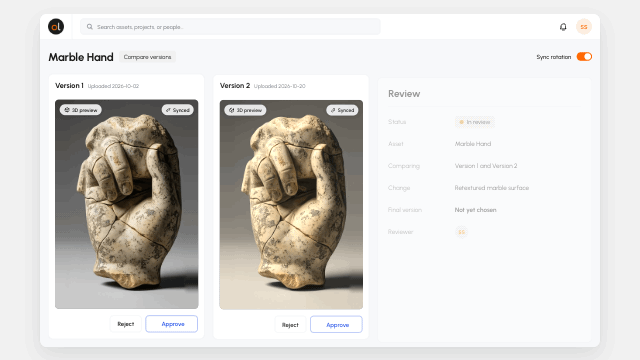
Task: Focus the search assets input field
Action: tap(230, 27)
